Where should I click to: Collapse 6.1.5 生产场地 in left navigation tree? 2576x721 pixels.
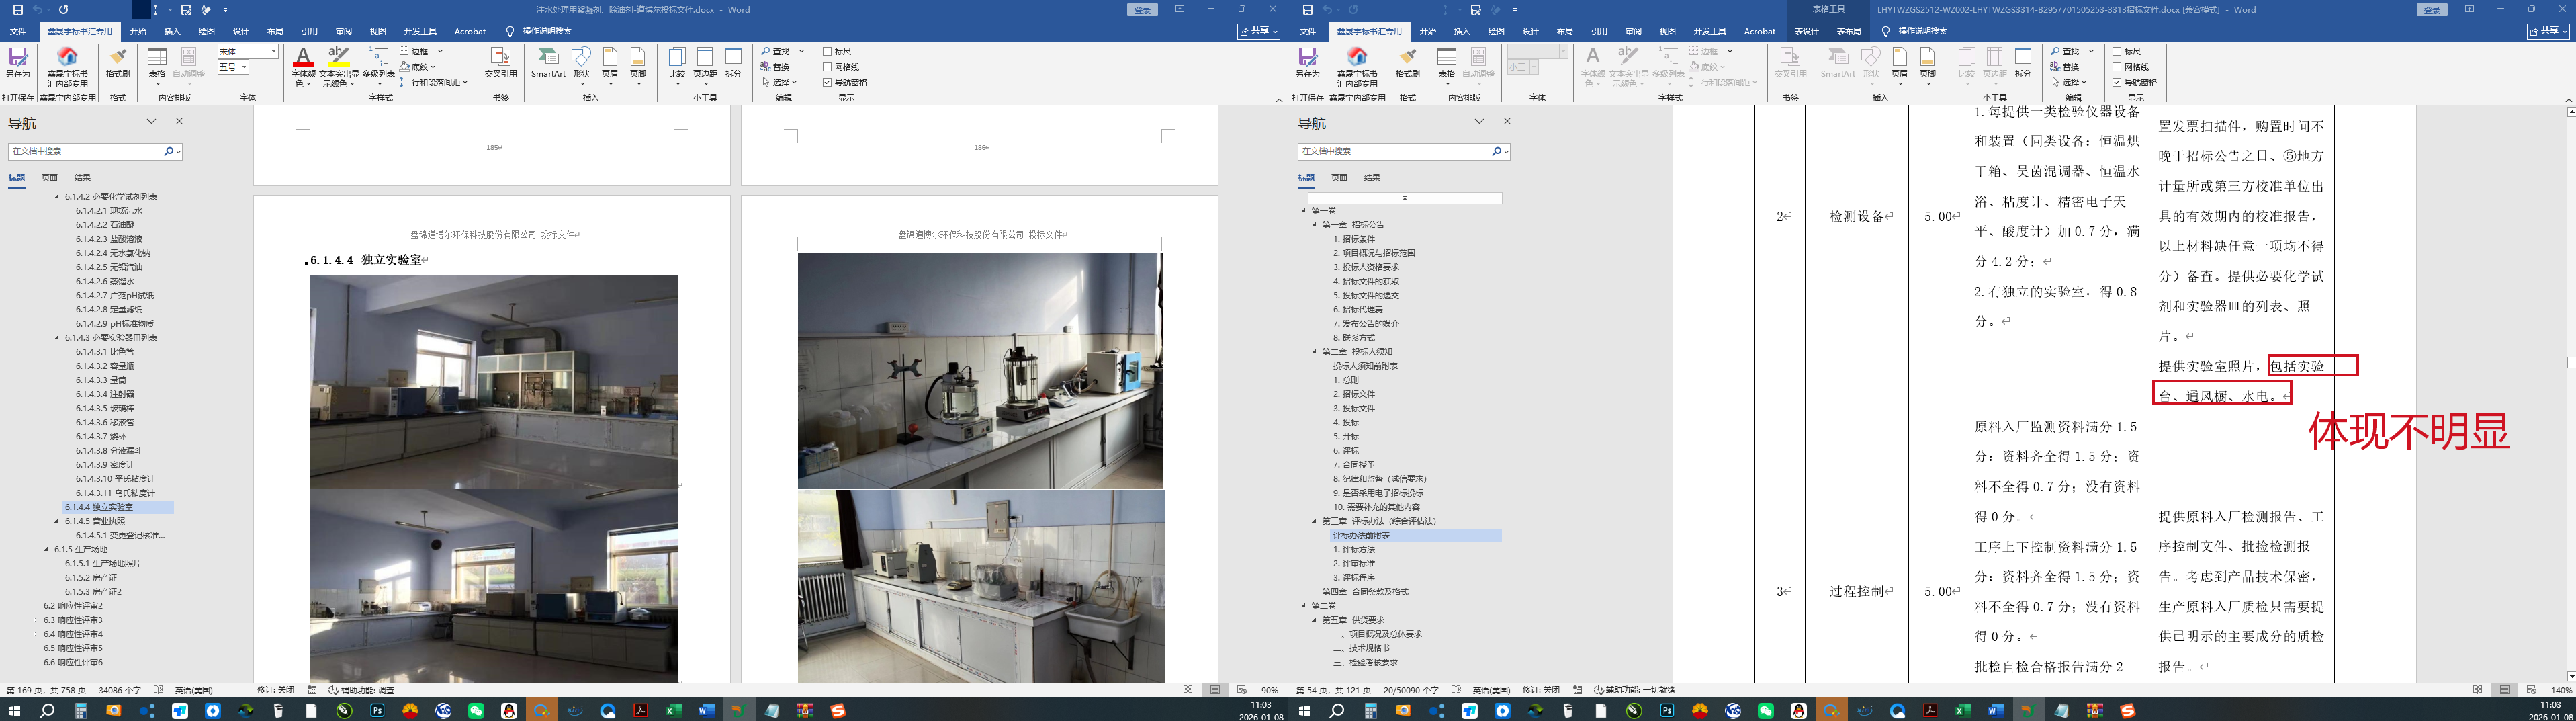click(x=46, y=549)
